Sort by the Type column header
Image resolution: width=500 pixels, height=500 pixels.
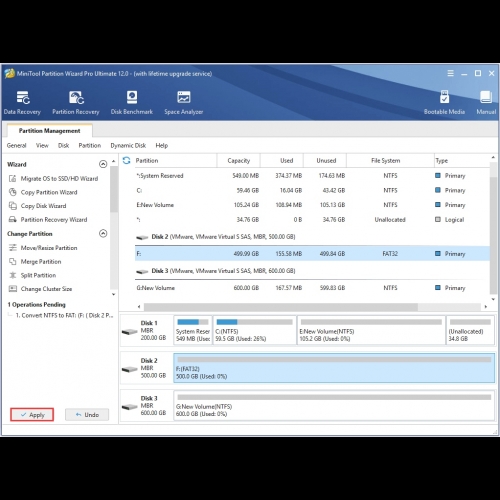462,161
